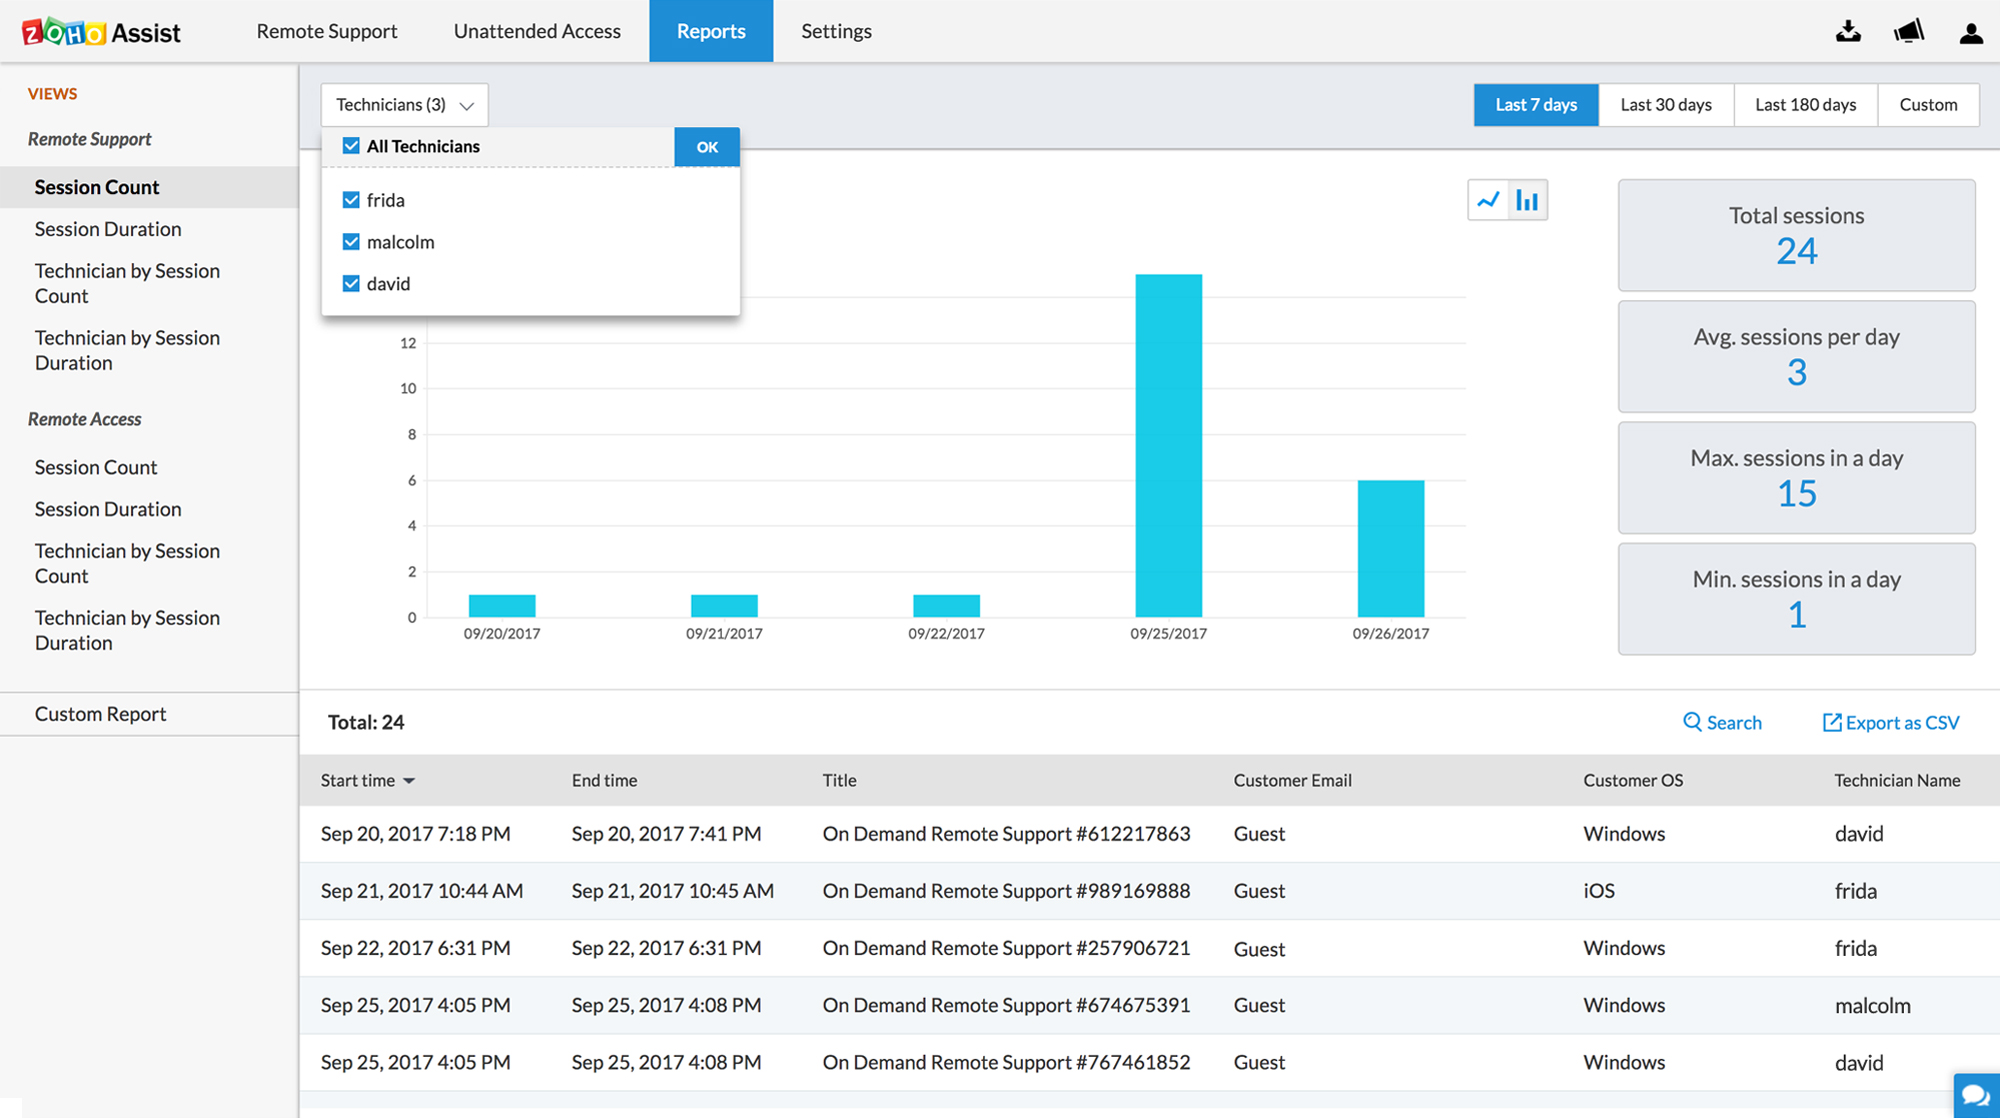Click the Search magnifier in the table header
Screen dimensions: 2000x1118
1692,722
